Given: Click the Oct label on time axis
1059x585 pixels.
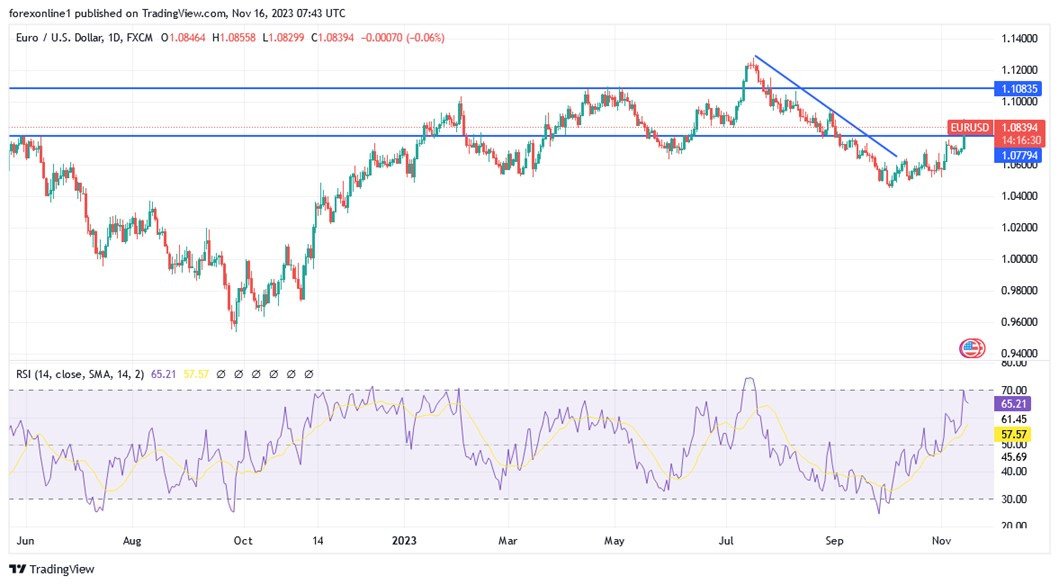Looking at the screenshot, I should [243, 541].
